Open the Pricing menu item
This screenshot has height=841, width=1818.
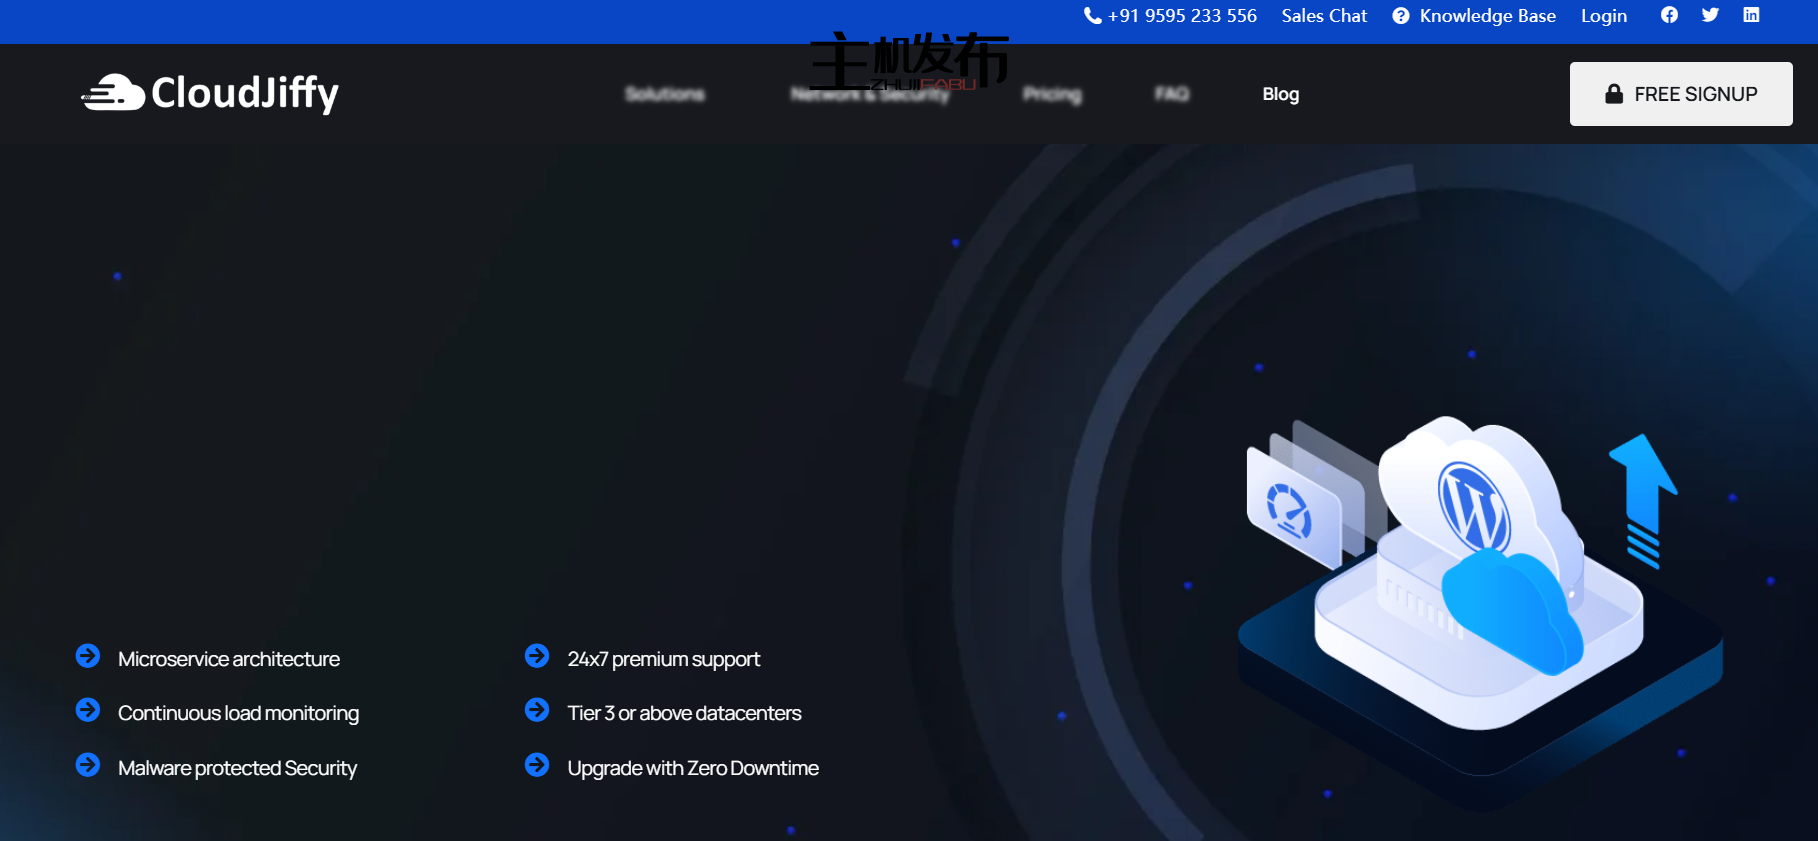tap(1052, 94)
